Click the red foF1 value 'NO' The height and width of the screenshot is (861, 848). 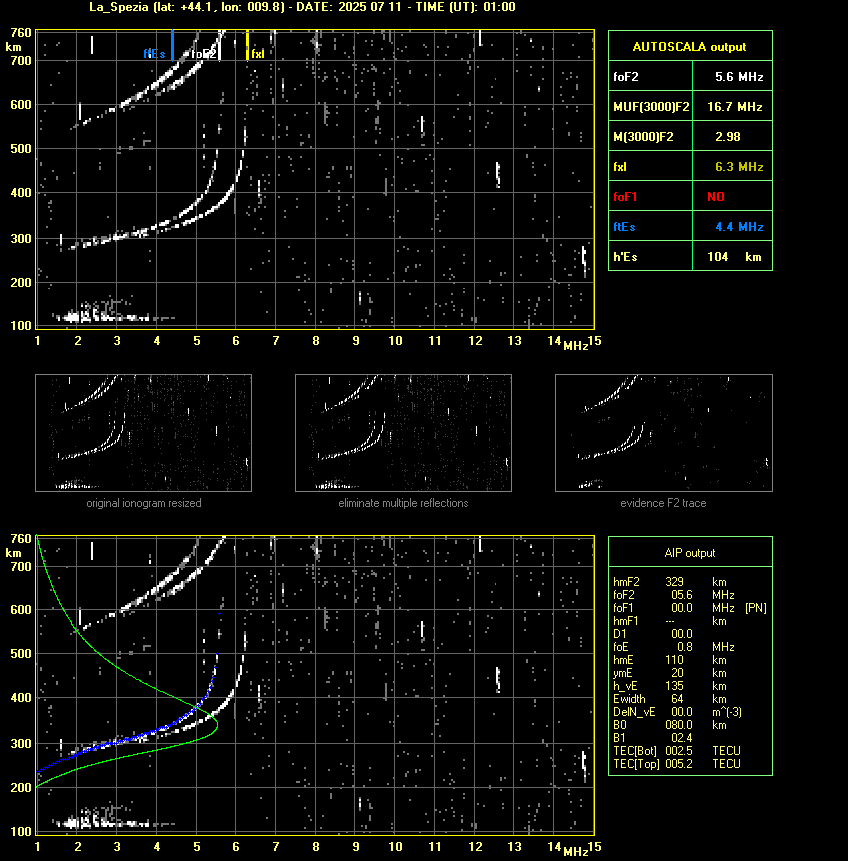coord(716,197)
